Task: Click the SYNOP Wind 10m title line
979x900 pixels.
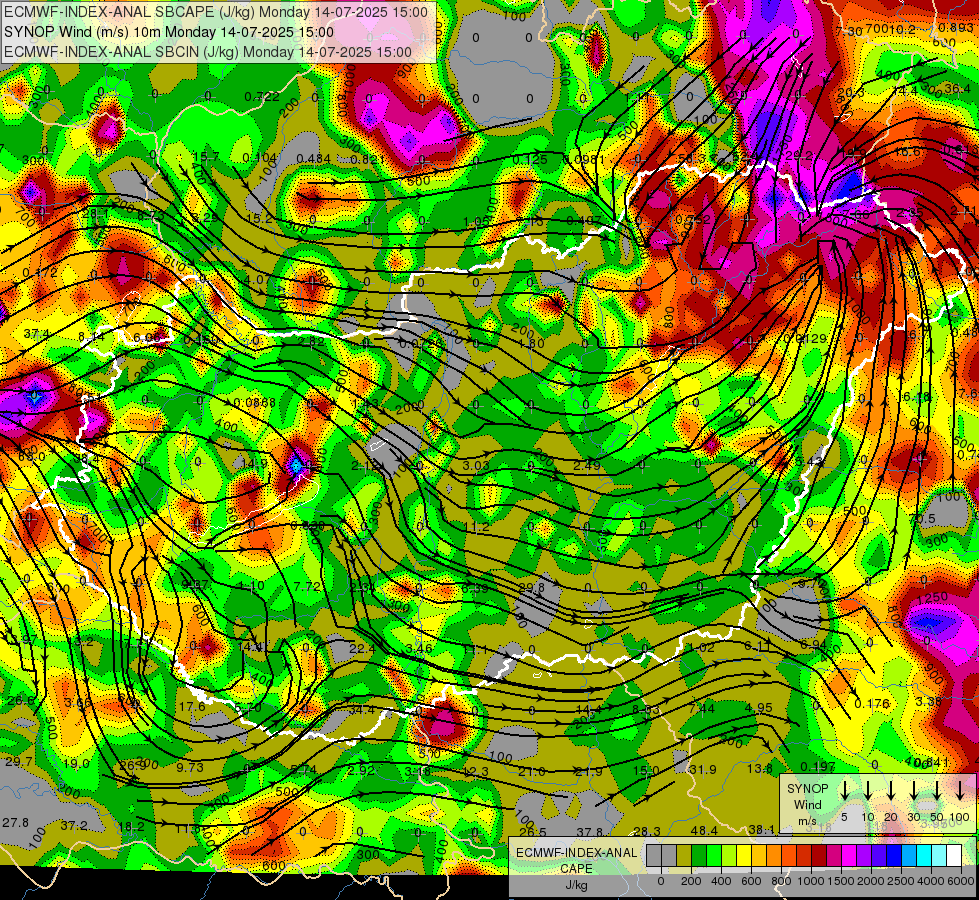Action: coord(169,32)
